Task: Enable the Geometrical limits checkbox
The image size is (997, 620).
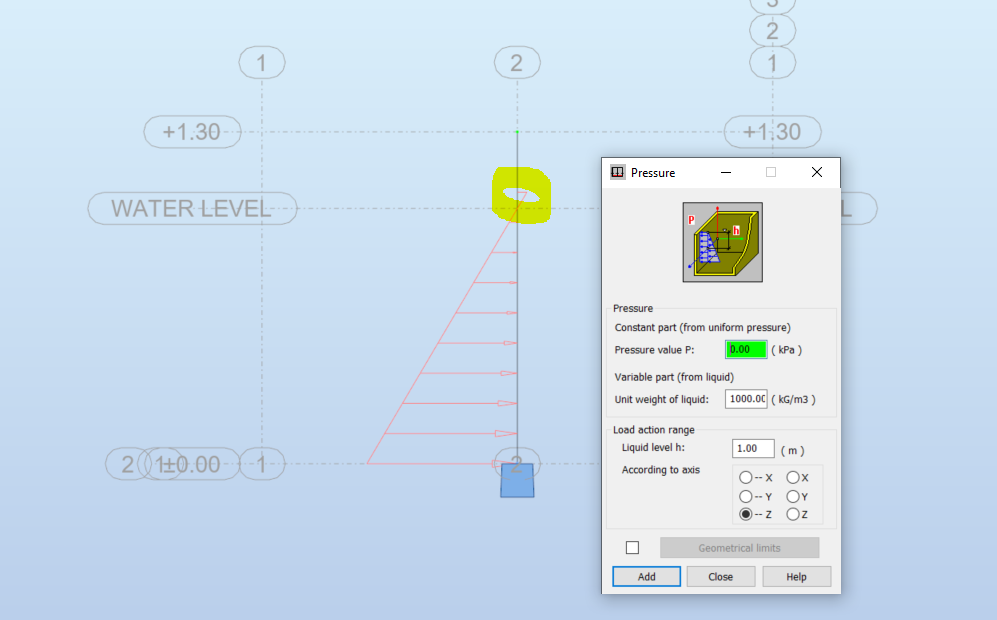Action: [x=631, y=547]
